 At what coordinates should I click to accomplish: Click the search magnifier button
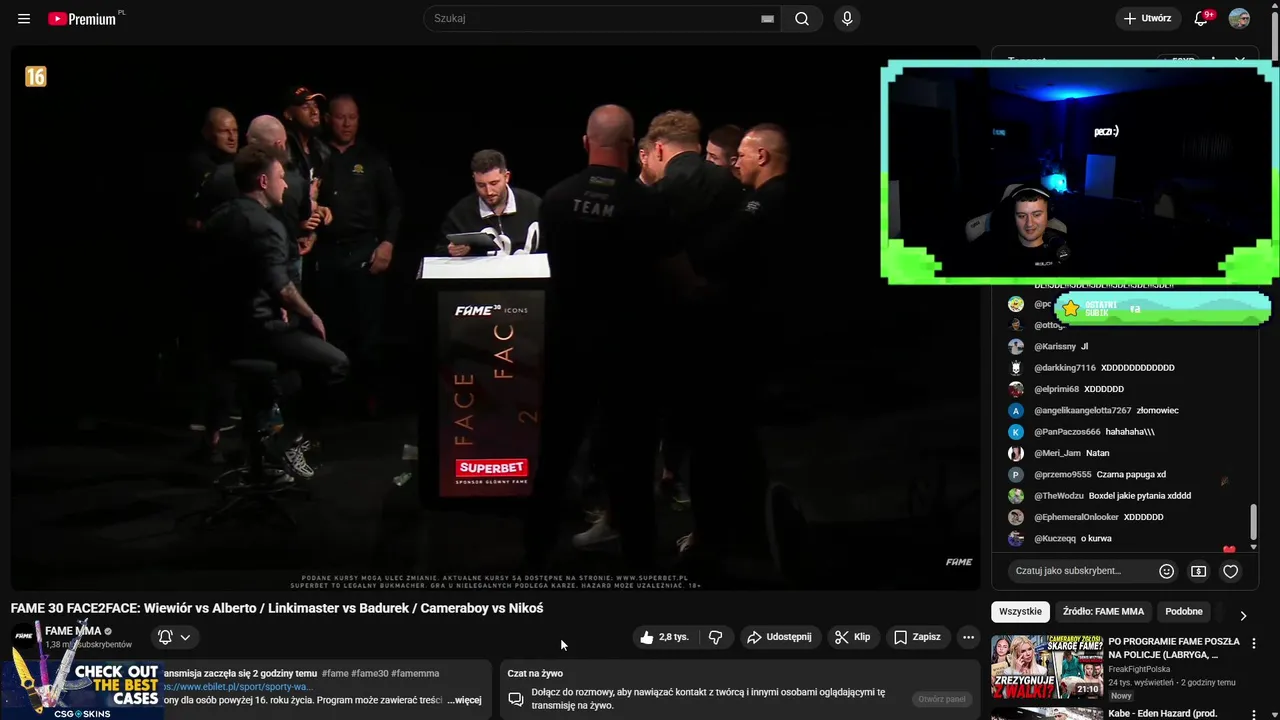(x=802, y=19)
